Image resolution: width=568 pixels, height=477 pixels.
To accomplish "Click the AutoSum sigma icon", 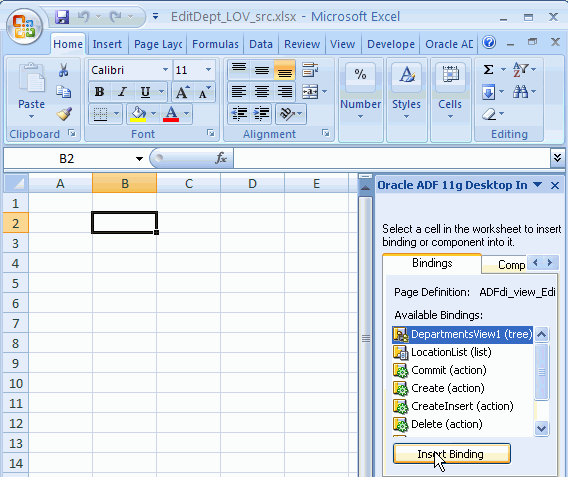I will click(x=488, y=69).
